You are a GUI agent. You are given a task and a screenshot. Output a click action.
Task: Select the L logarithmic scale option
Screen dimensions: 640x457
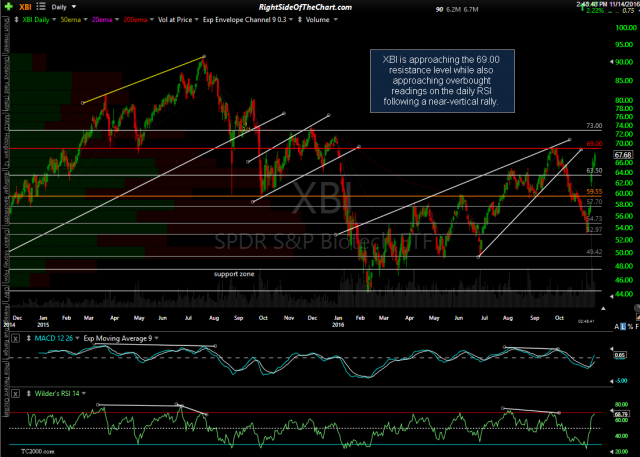(623, 327)
